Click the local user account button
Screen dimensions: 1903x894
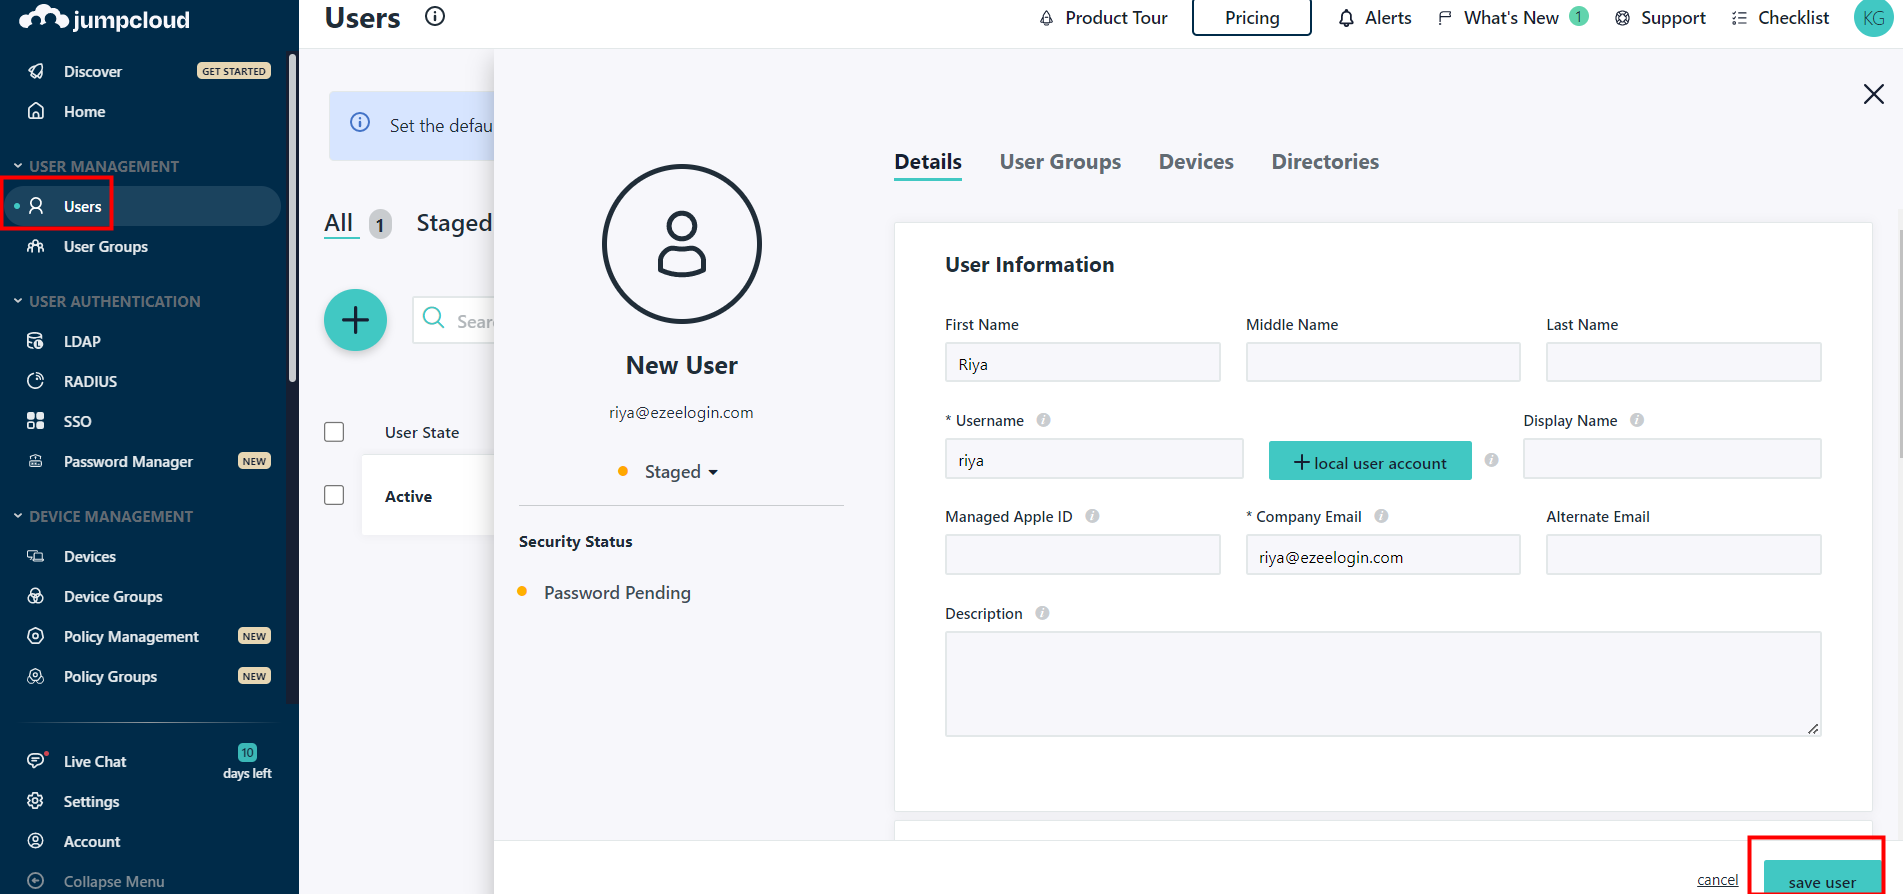[1370, 461]
